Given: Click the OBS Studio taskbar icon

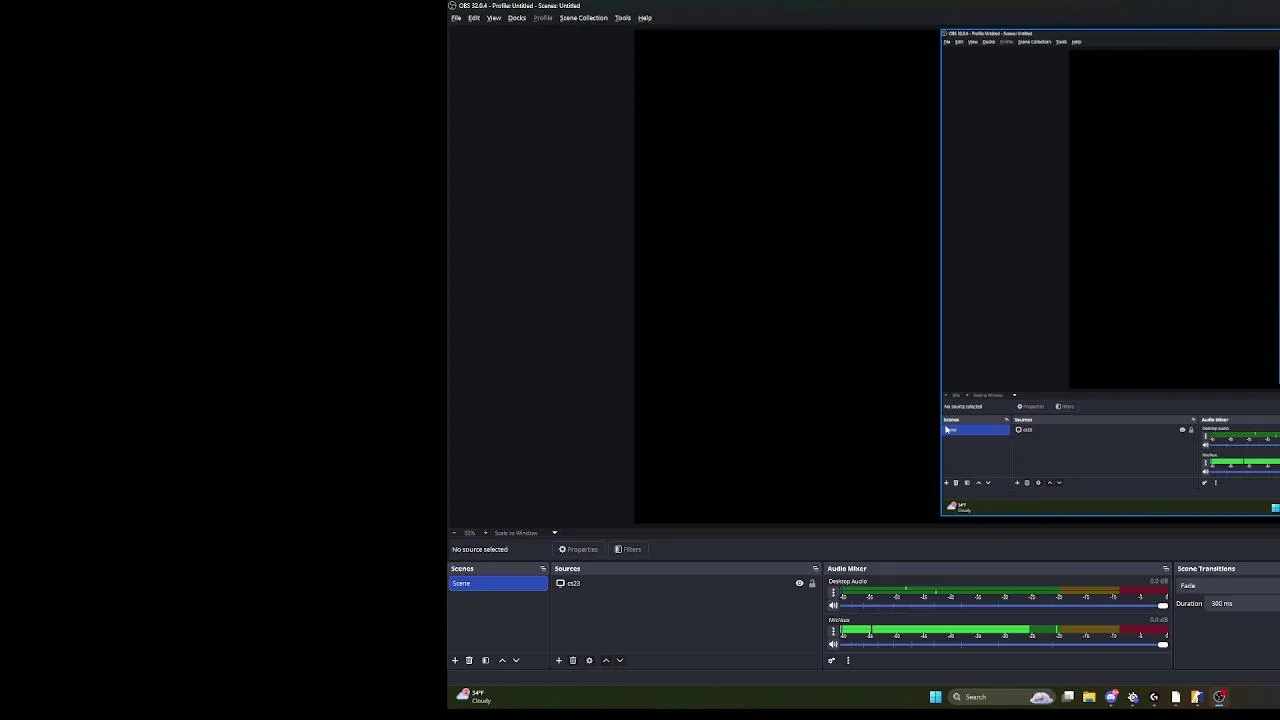Looking at the screenshot, I should (1220, 697).
